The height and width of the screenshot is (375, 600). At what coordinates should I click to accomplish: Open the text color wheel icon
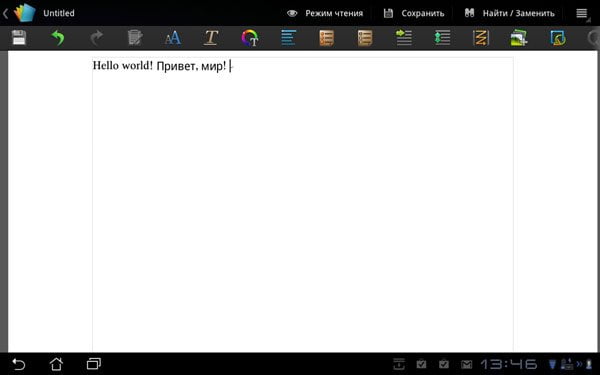250,38
